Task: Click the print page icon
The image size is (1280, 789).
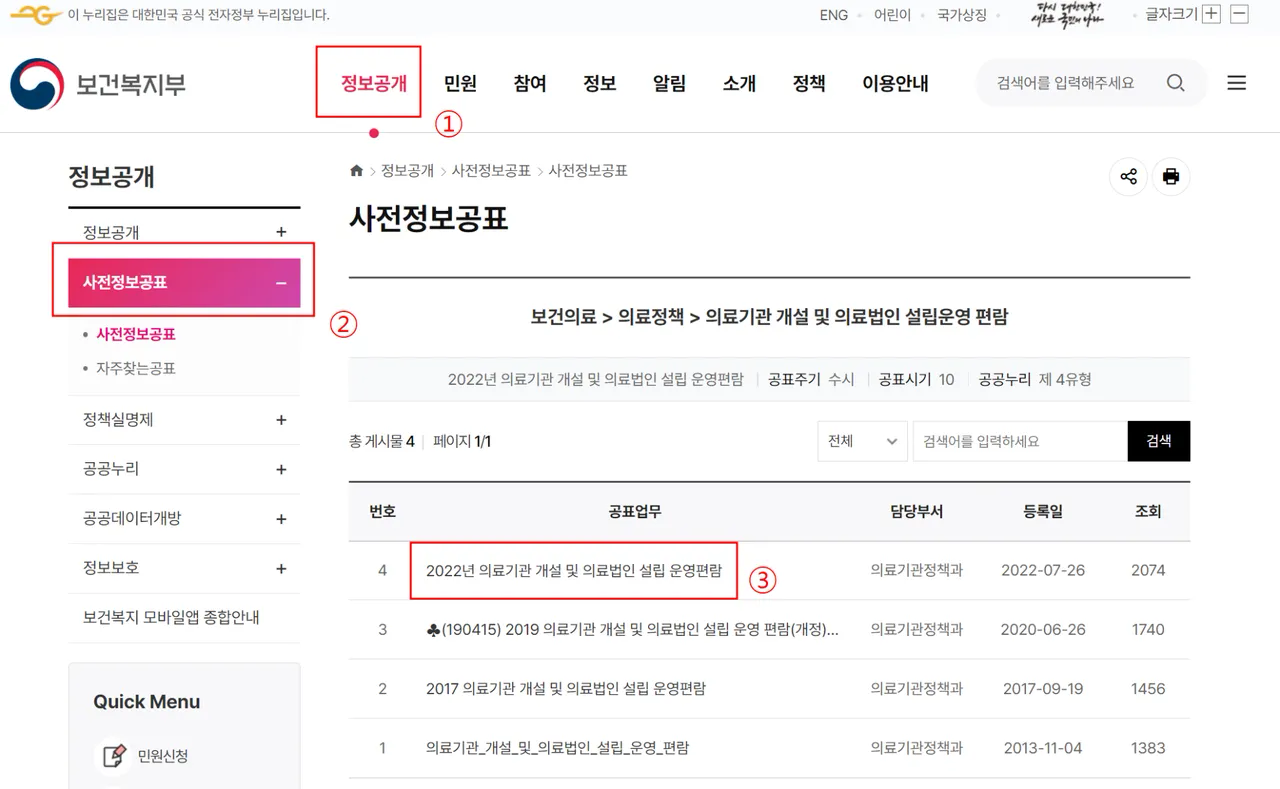Action: click(x=1171, y=177)
